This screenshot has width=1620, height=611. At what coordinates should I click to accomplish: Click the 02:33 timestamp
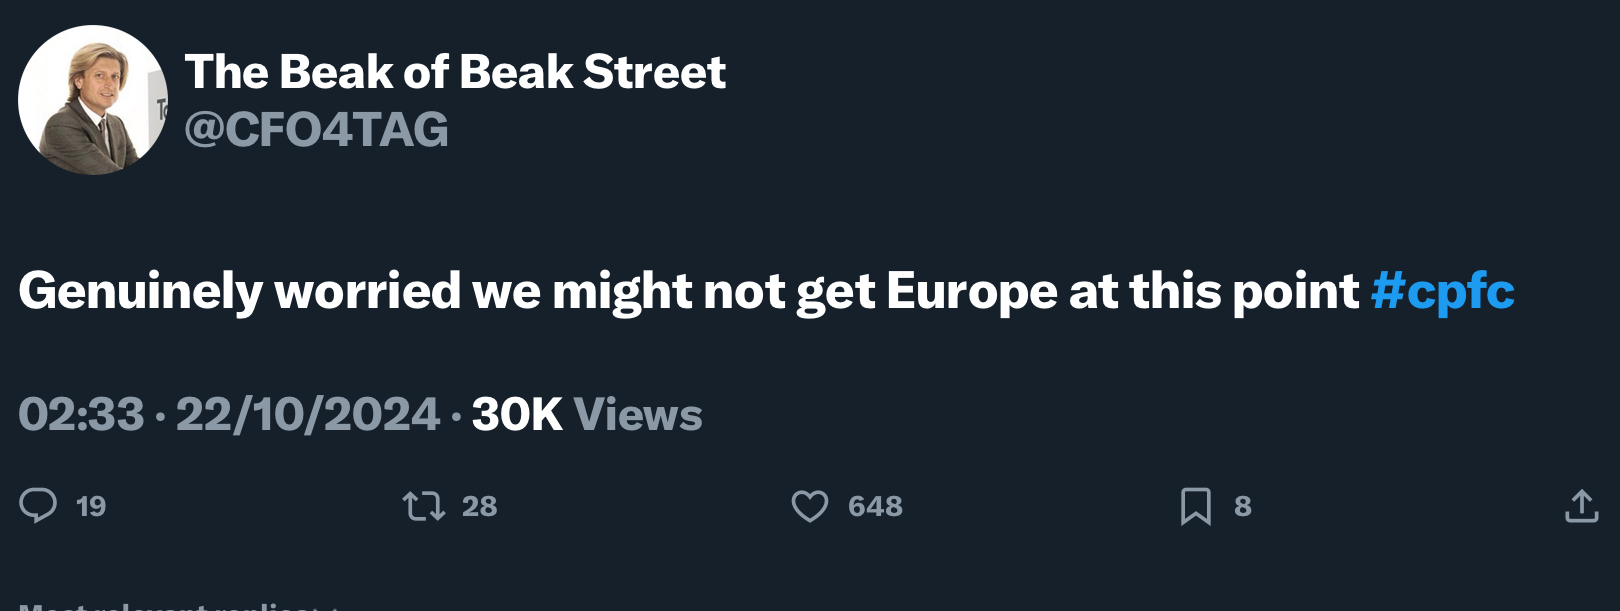click(81, 415)
